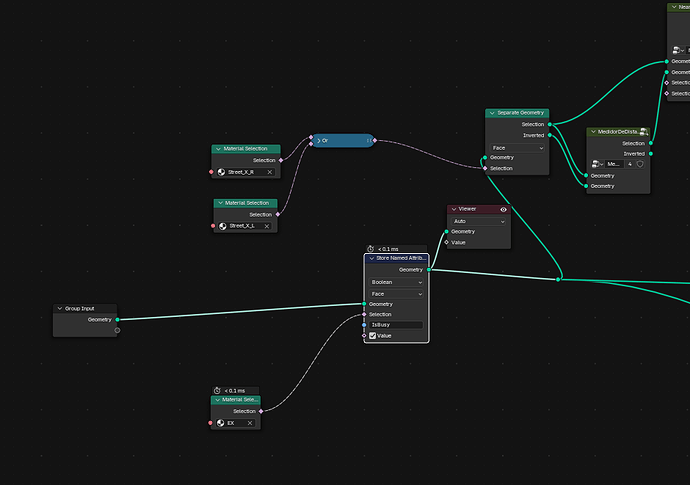Click the MedidorDeDista Selection output socket
Viewport: 690px width, 485px height.
tap(651, 143)
